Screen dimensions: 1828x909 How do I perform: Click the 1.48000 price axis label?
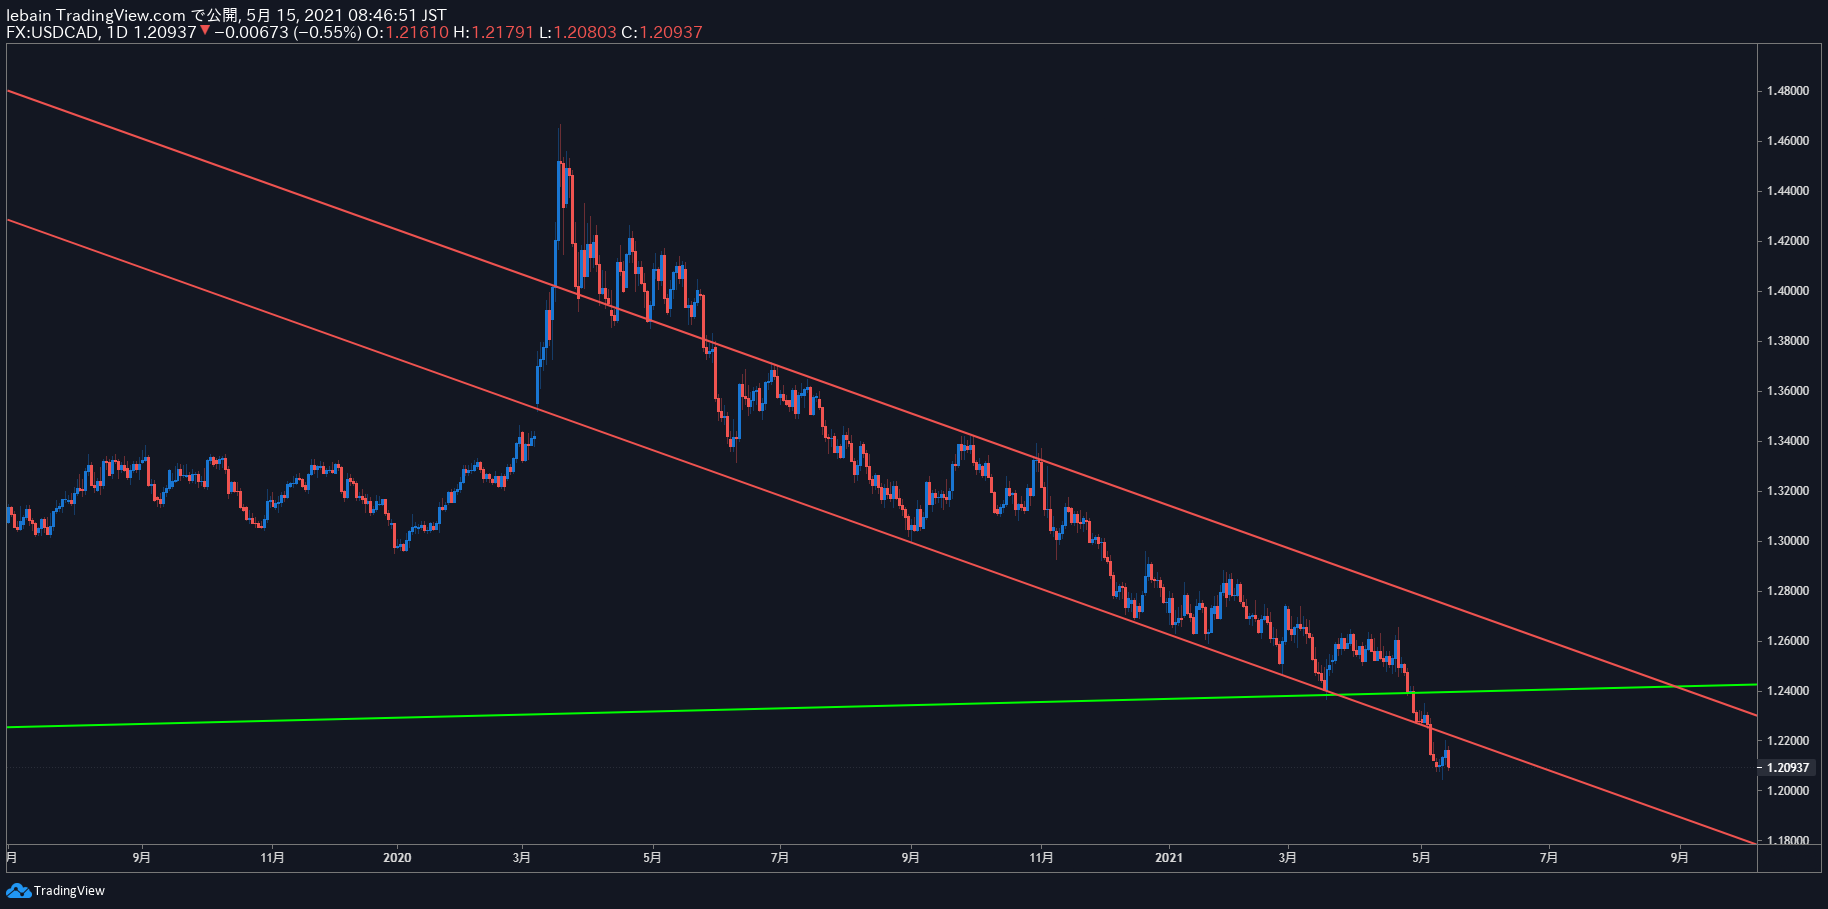(1787, 91)
